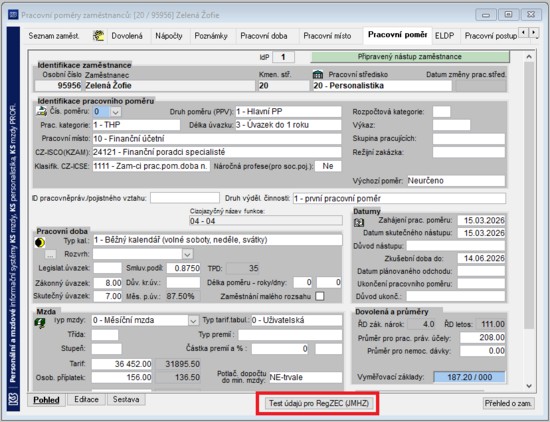Switch to Editace mode
Viewport: 550px width, 422px height.
pyautogui.click(x=86, y=400)
